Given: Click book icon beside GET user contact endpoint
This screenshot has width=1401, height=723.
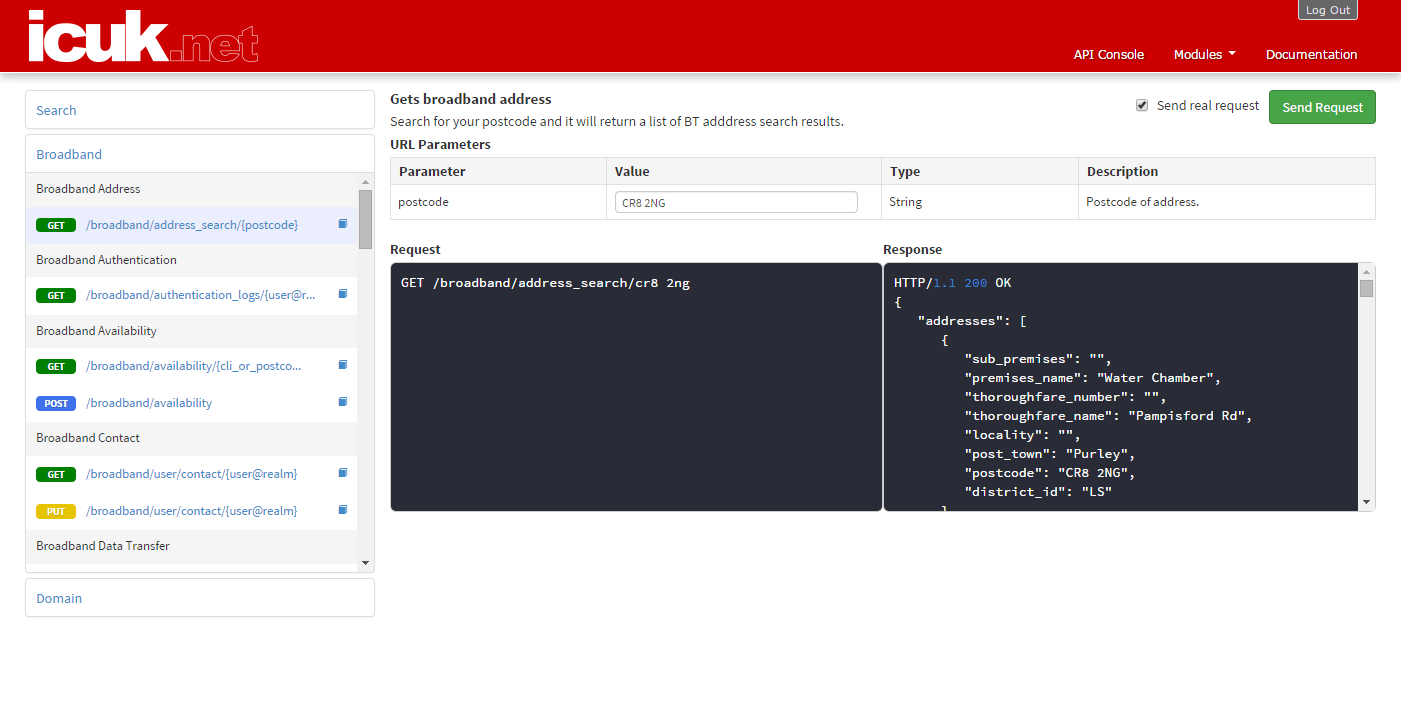Looking at the screenshot, I should [x=342, y=473].
